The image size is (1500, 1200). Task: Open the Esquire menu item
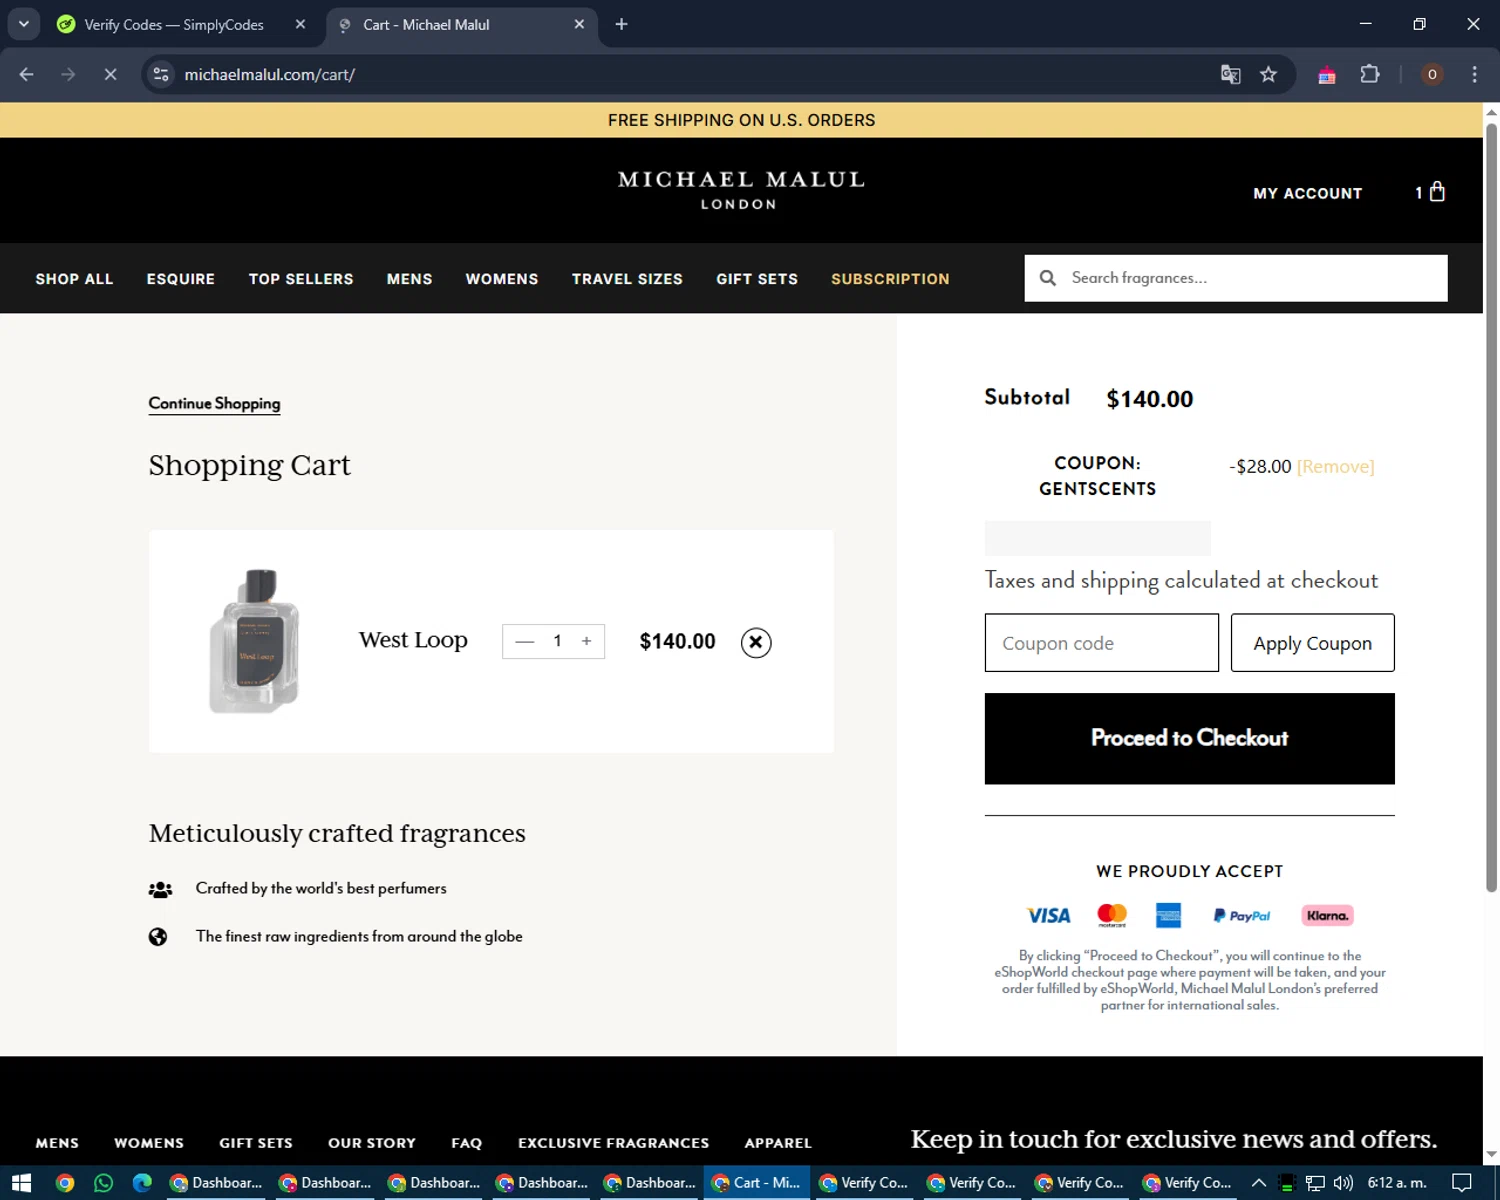coord(181,279)
